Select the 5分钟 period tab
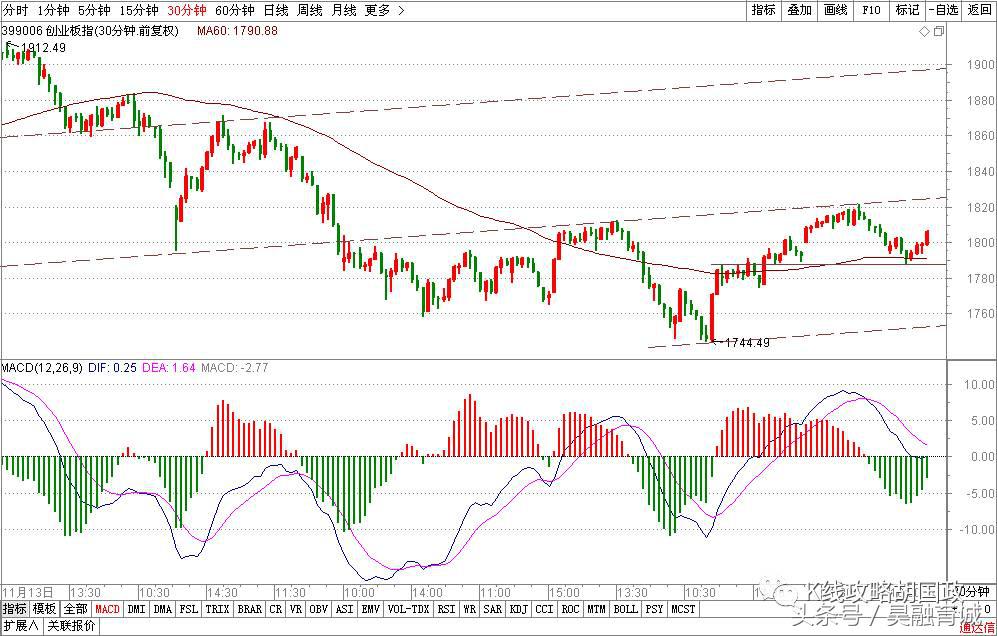The width and height of the screenshot is (997, 636). (x=94, y=10)
